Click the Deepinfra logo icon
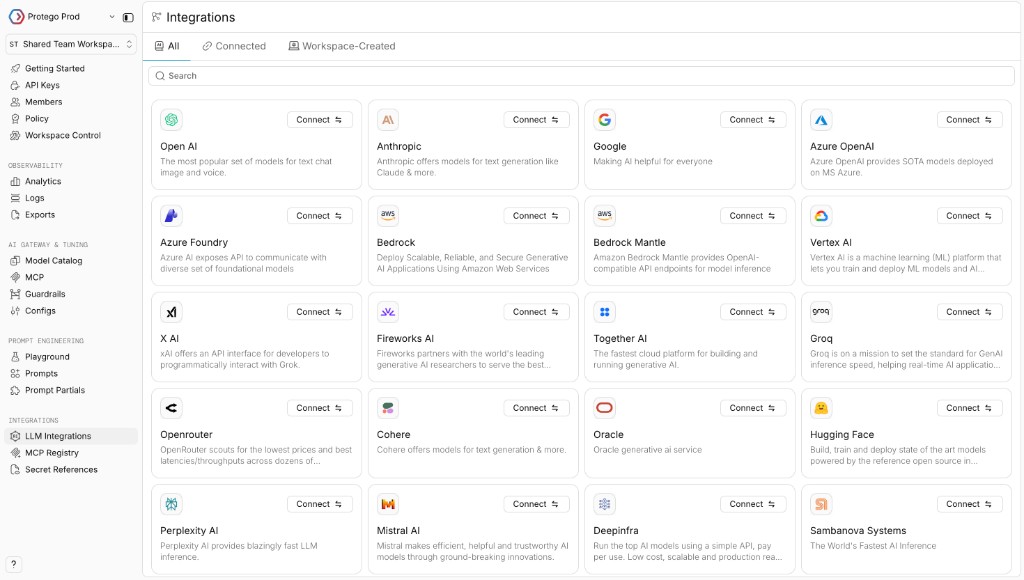 [605, 504]
